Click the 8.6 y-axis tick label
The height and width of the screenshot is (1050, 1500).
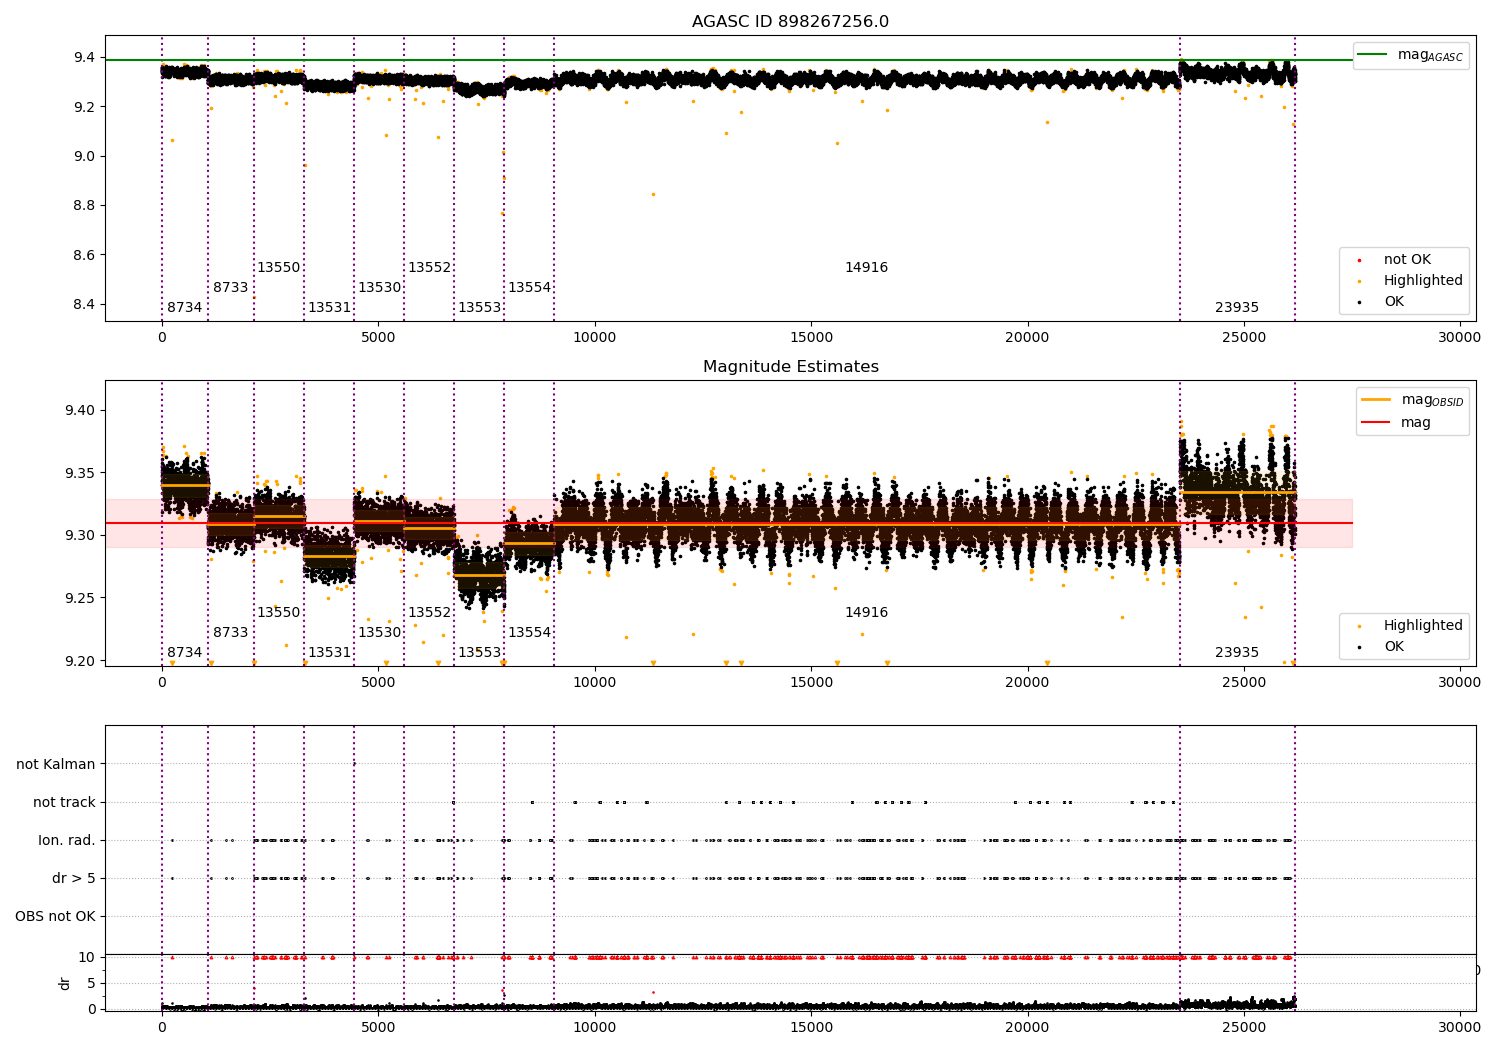(85, 256)
